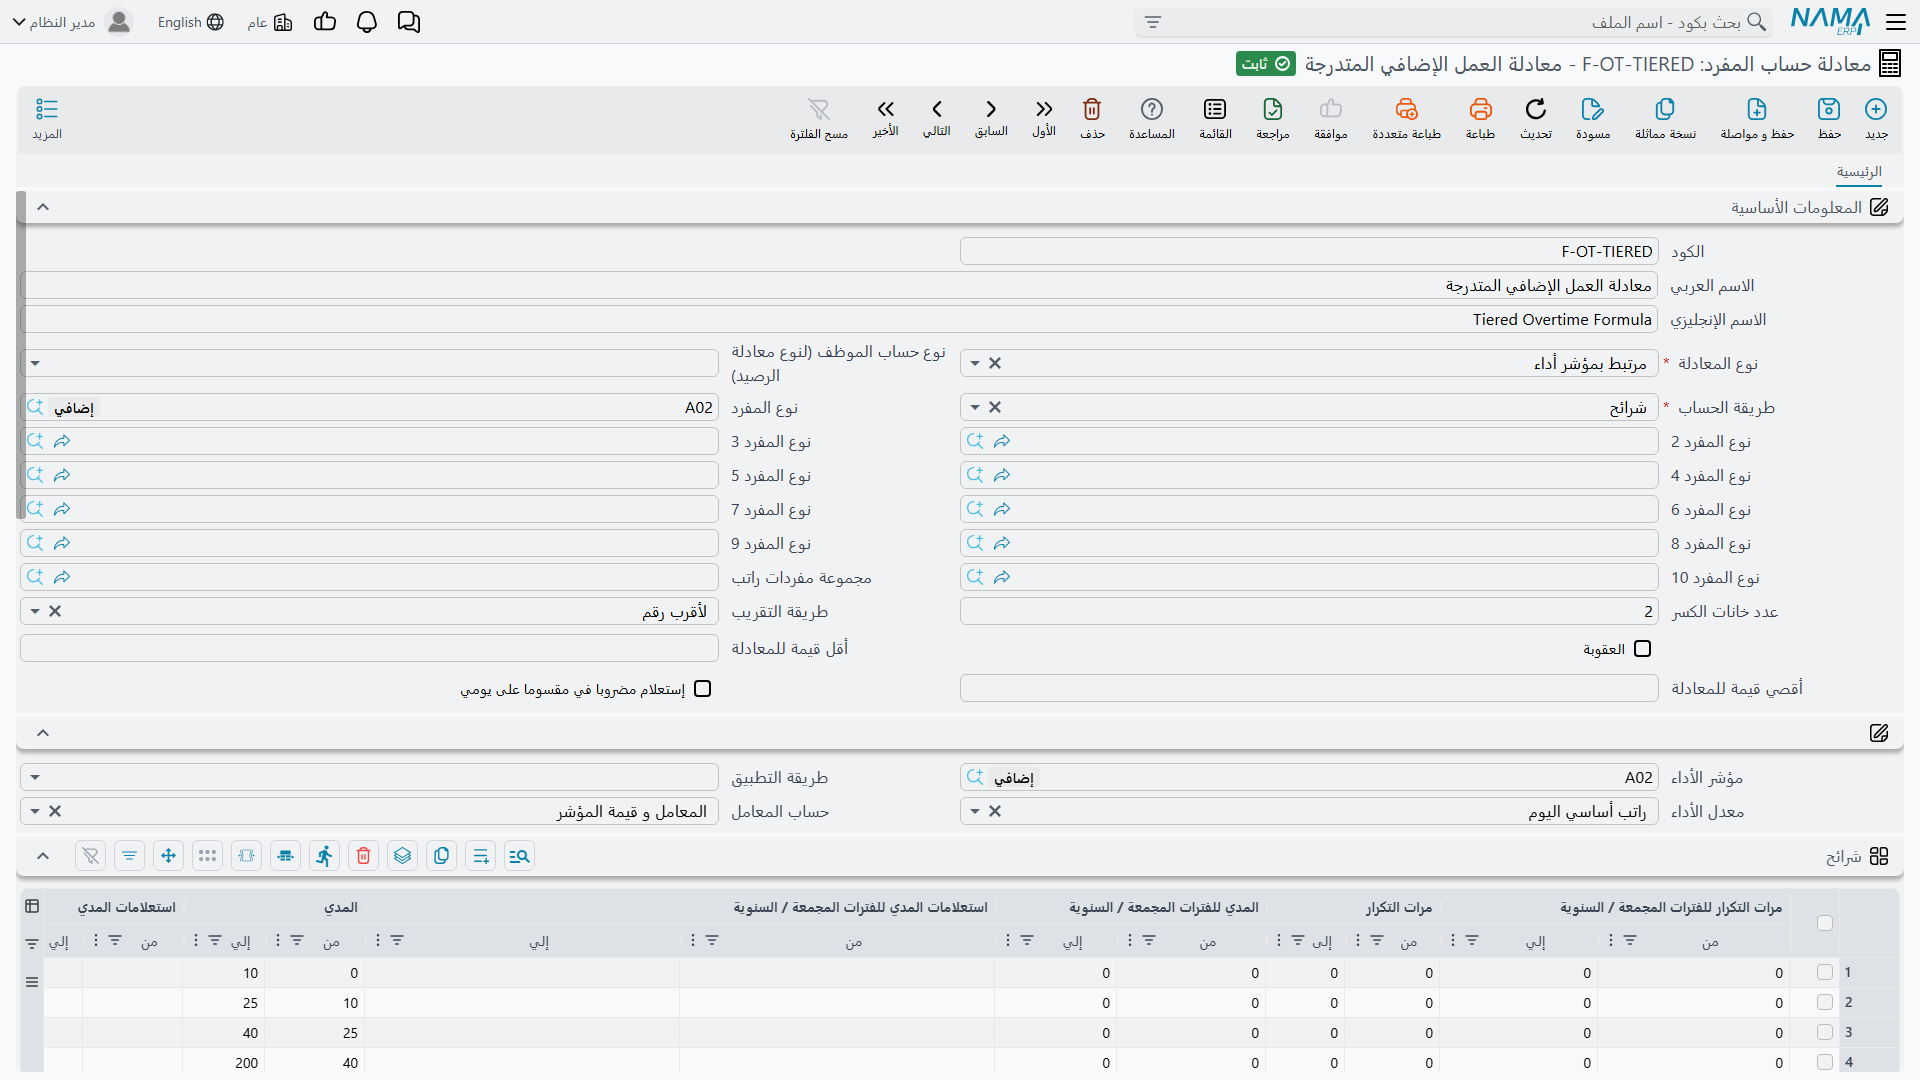Click the أقل قيمة للمعادلة input field

369,648
